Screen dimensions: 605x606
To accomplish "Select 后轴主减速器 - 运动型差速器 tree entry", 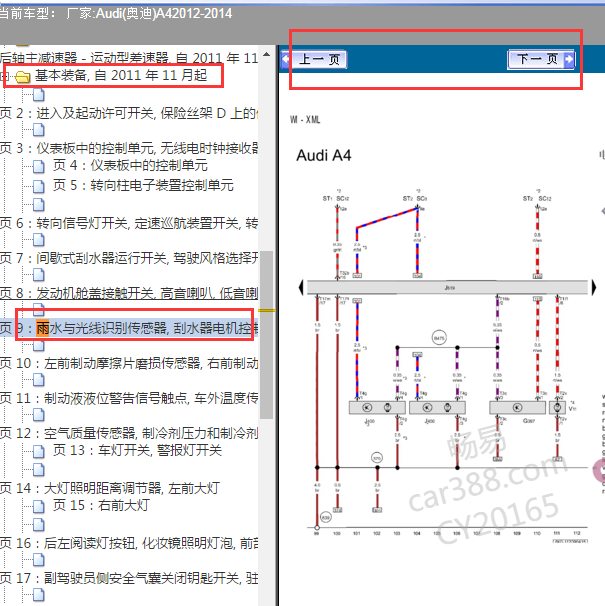I will pyautogui.click(x=129, y=58).
